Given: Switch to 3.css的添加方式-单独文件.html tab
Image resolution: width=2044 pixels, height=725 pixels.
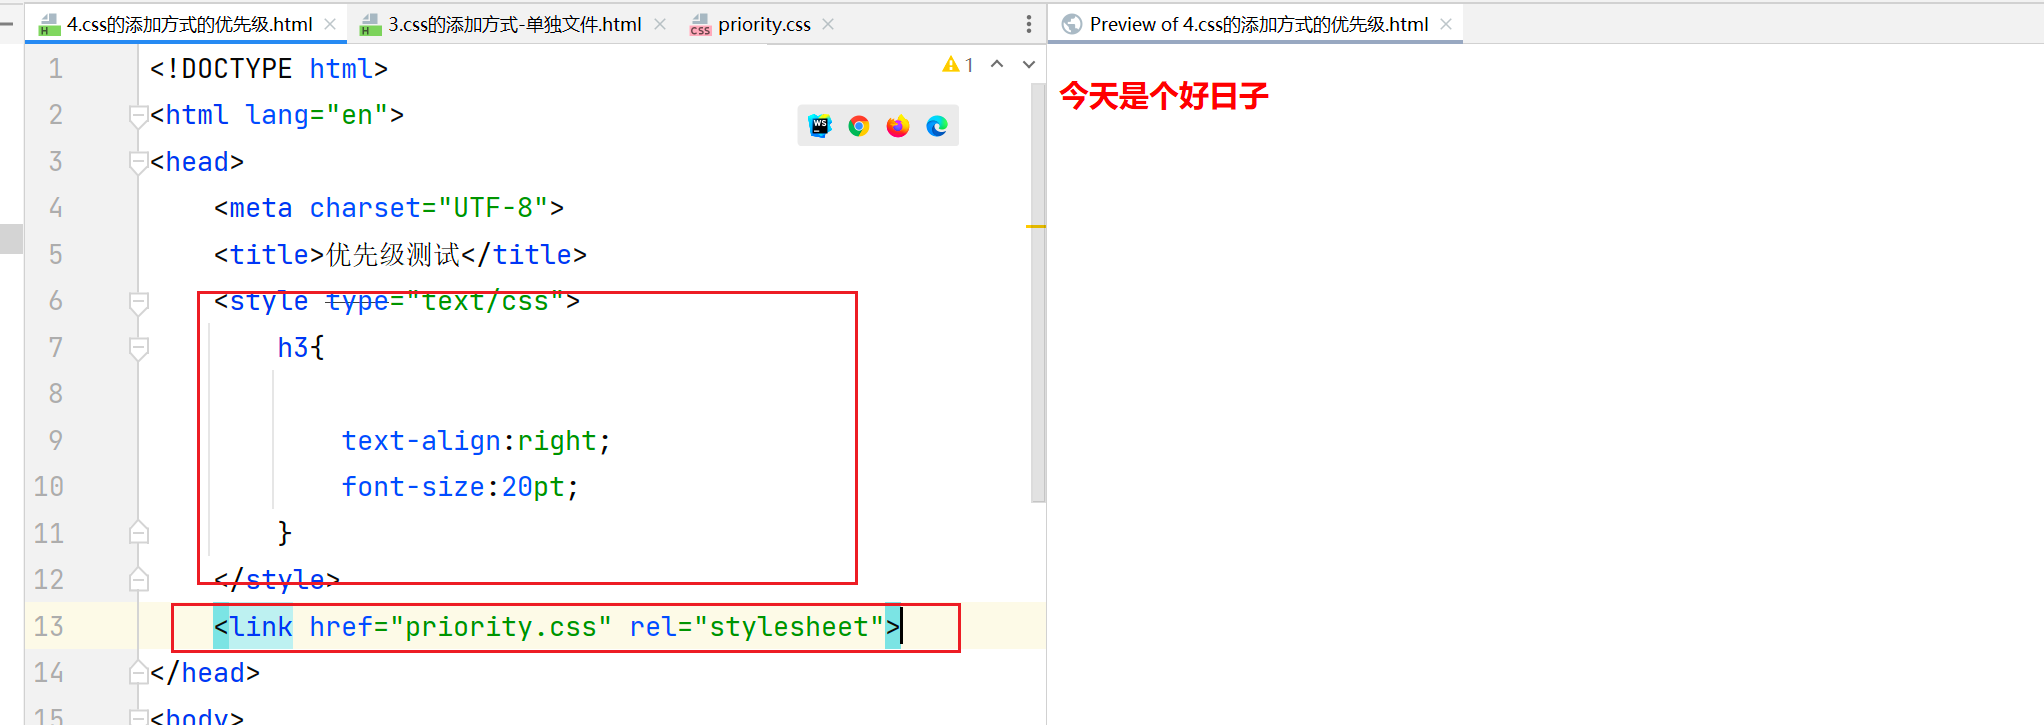Looking at the screenshot, I should coord(514,24).
